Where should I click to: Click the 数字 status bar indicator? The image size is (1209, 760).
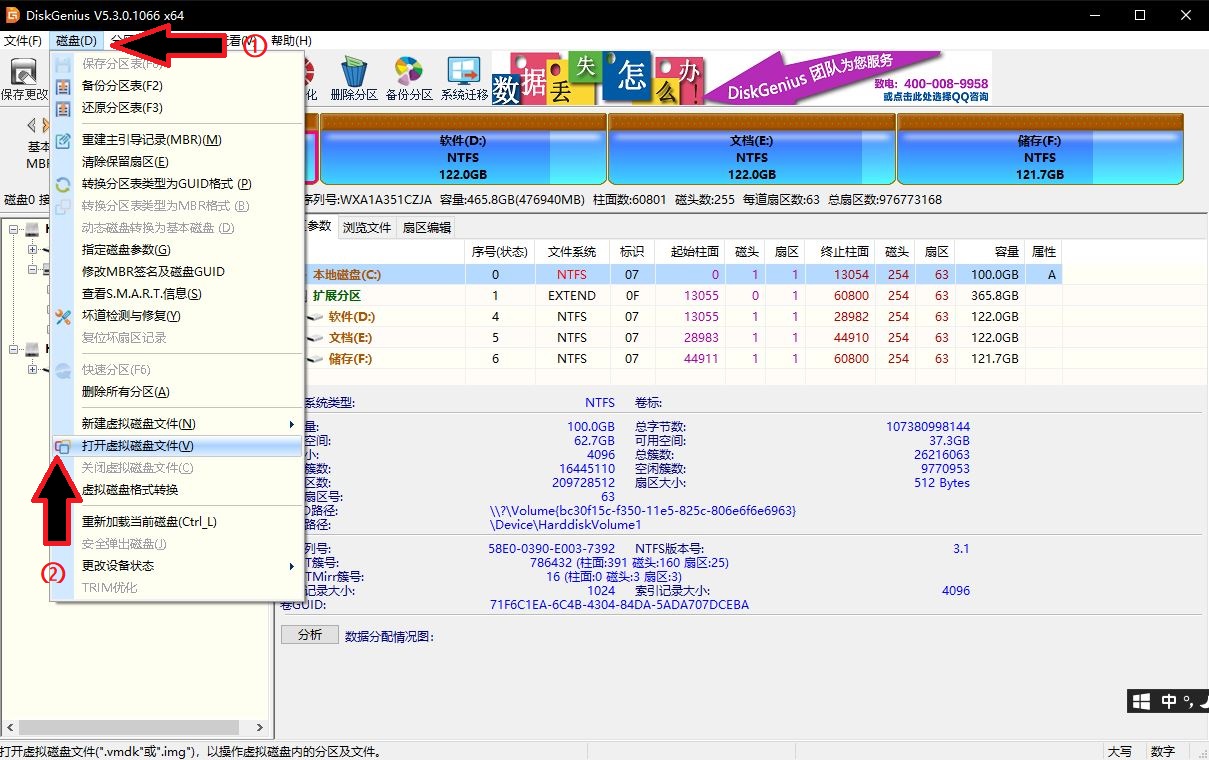[x=1162, y=751]
